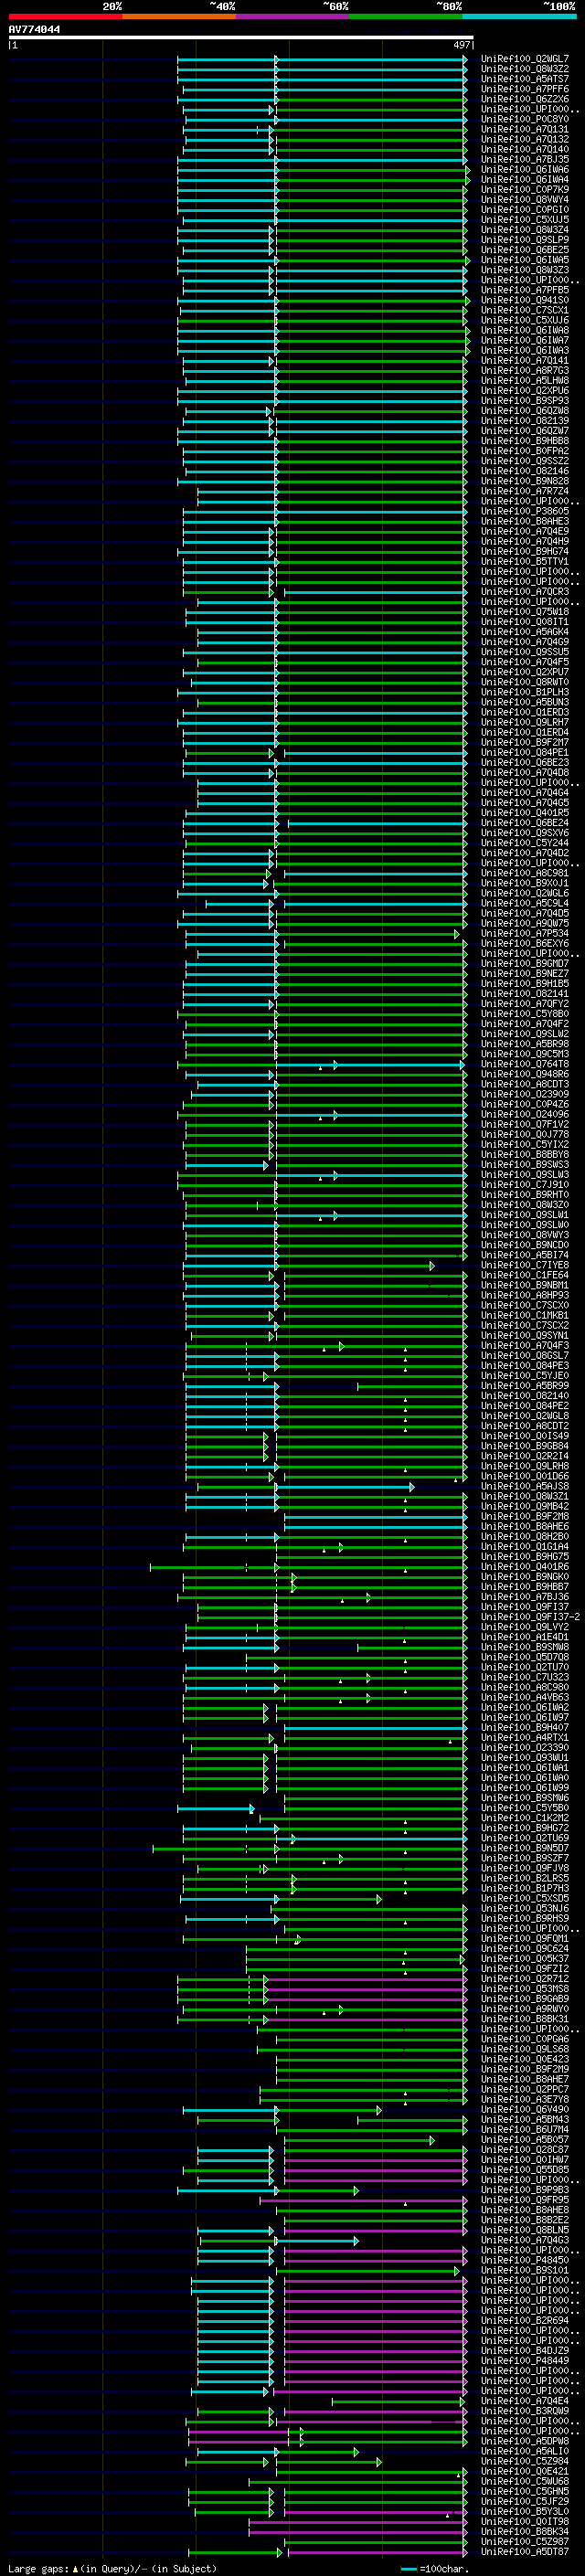Choose the UniRef100_C7IYE8 hit
Image resolution: width=585 pixels, height=2576 pixels.
(524, 1265)
